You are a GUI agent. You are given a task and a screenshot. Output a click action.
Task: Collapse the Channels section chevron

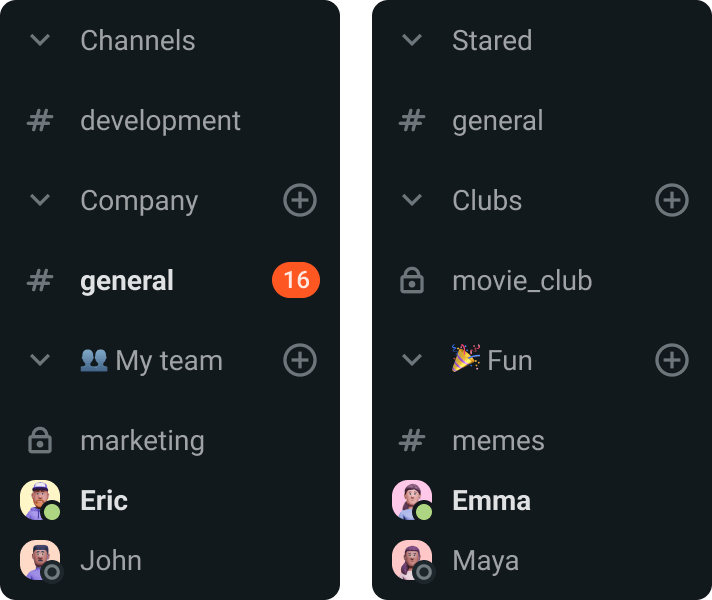pyautogui.click(x=40, y=40)
